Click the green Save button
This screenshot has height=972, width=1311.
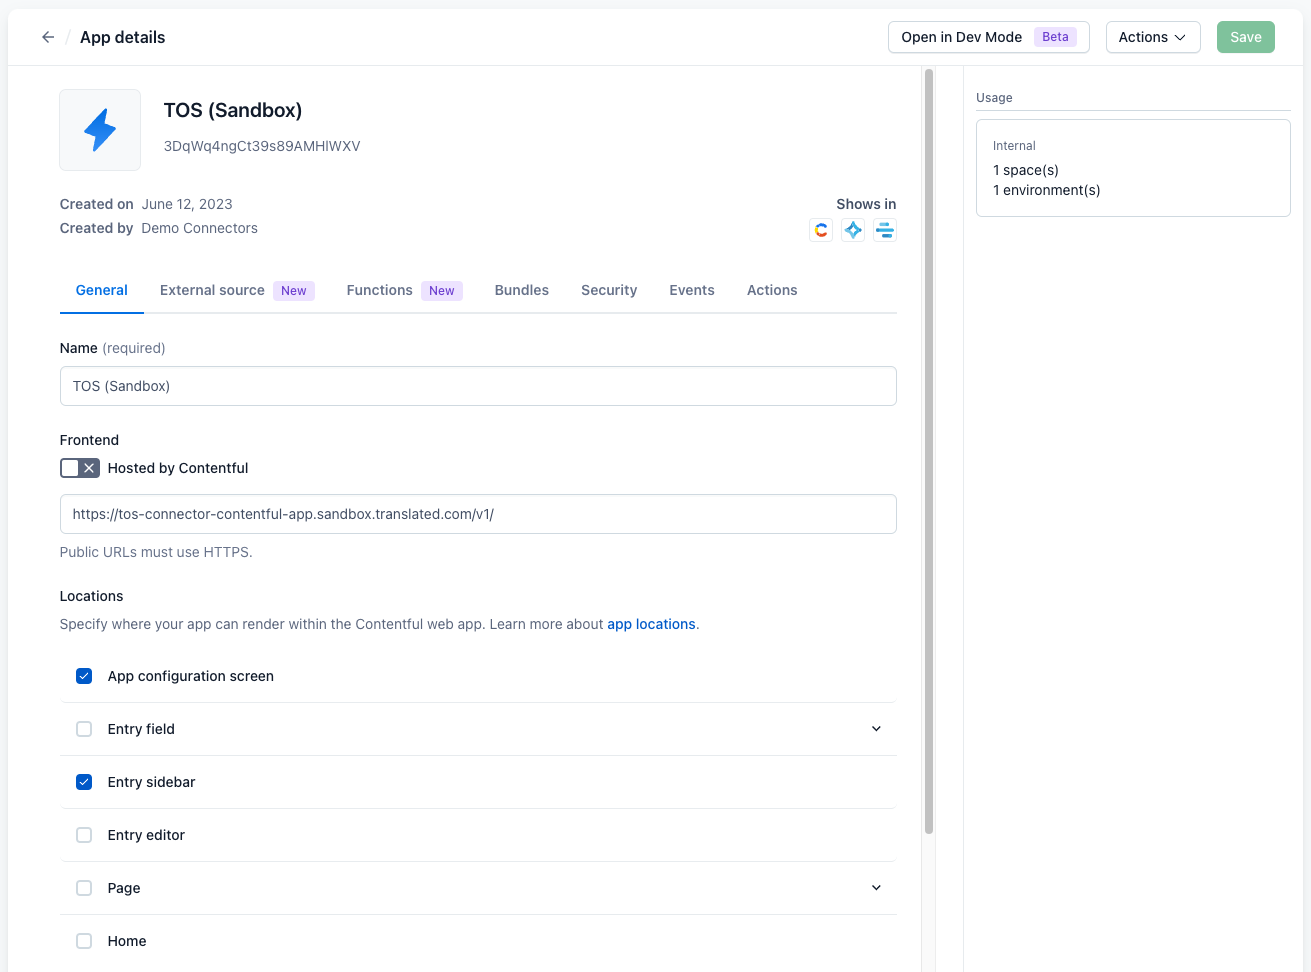tap(1246, 37)
